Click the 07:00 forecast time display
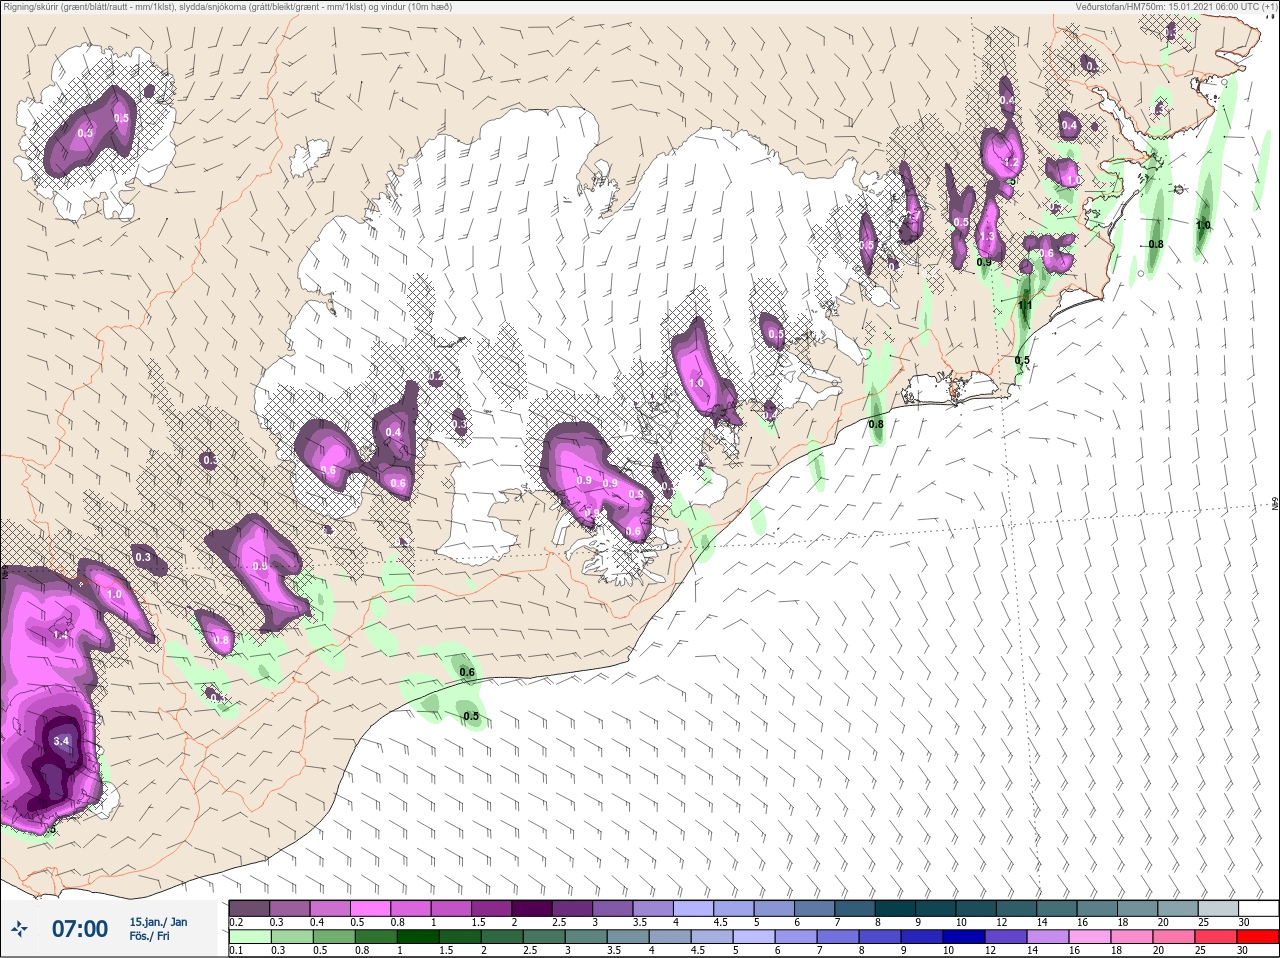The image size is (1280, 958). tap(80, 929)
